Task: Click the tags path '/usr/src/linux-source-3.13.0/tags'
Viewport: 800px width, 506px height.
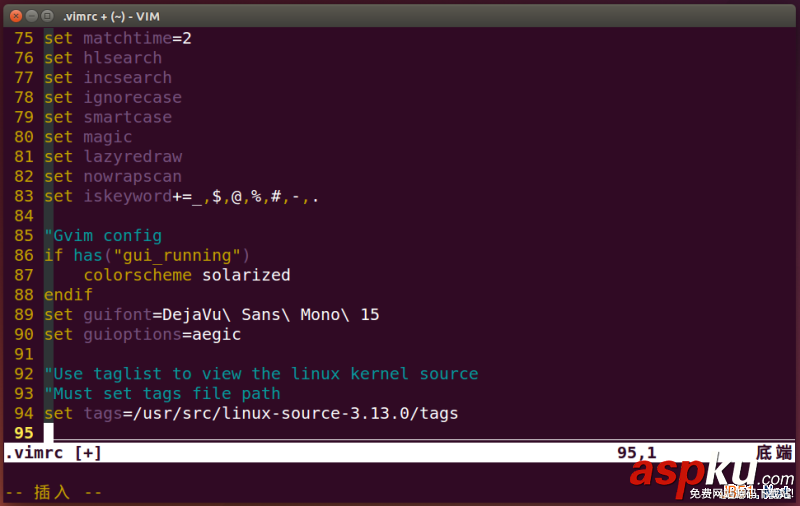Action: pos(296,414)
